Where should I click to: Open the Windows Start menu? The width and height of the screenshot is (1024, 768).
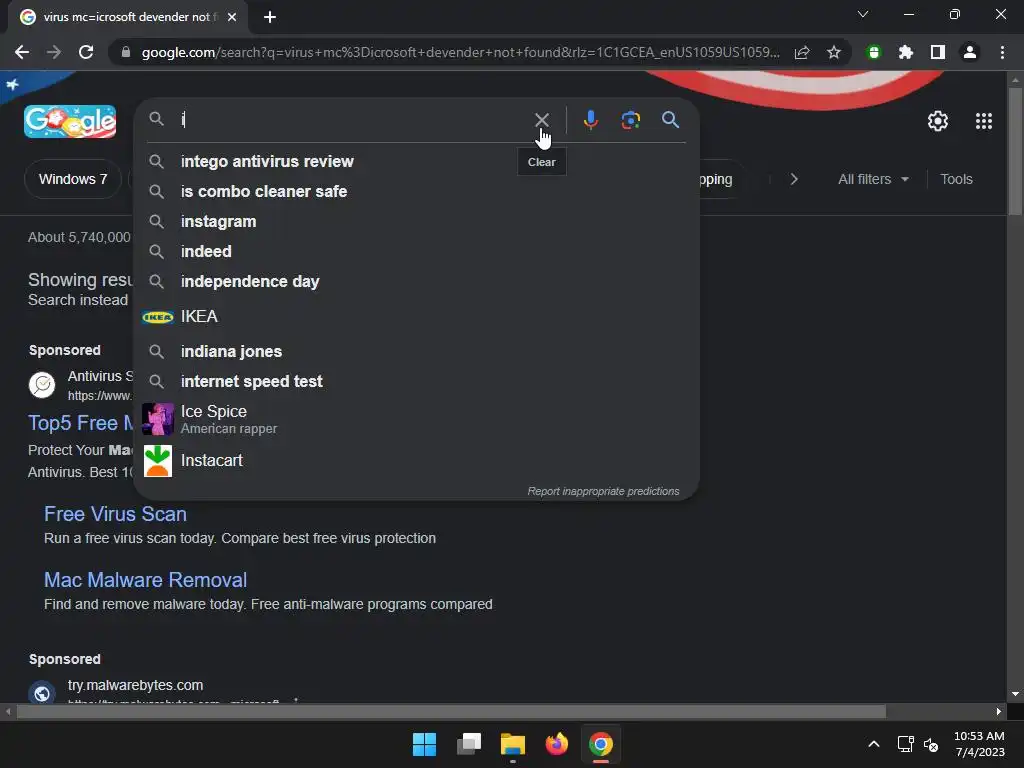click(424, 744)
